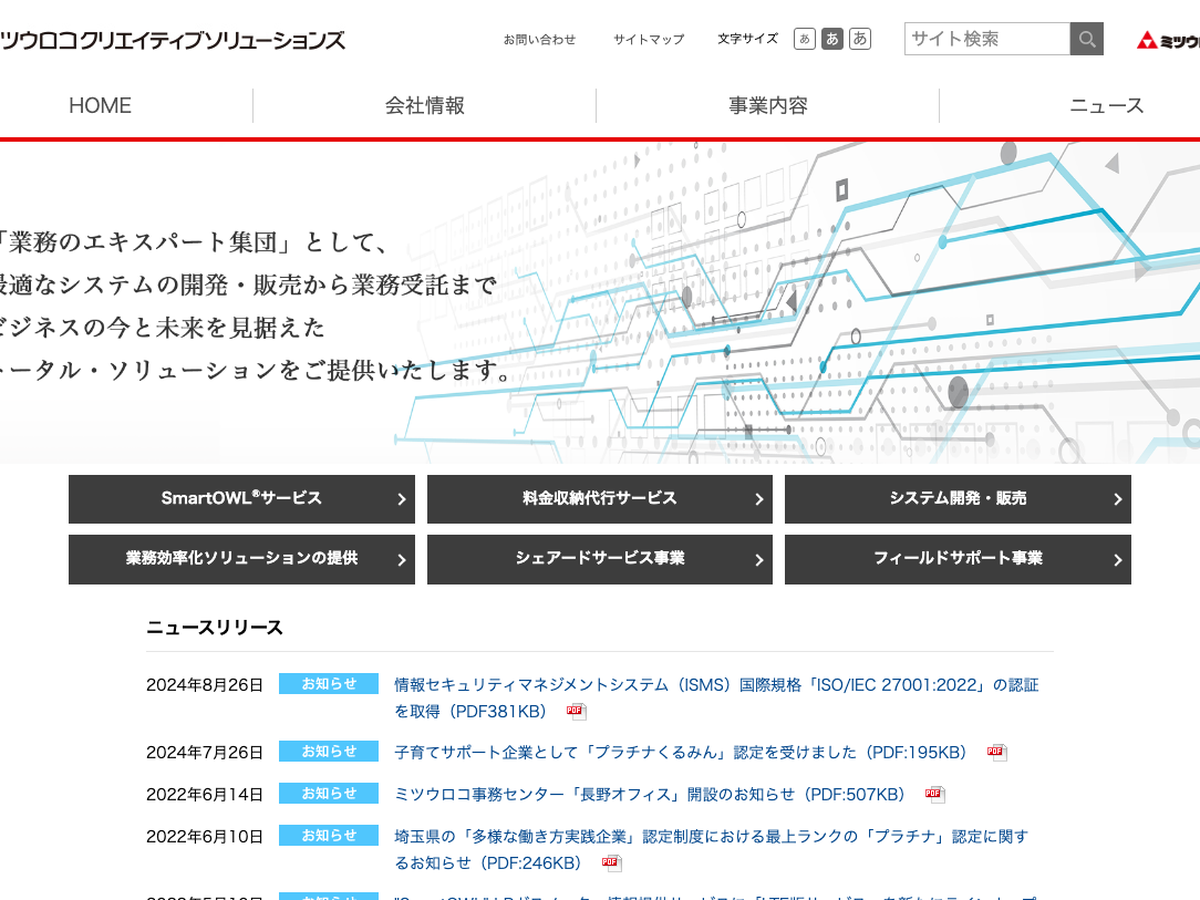The width and height of the screenshot is (1200, 900).
Task: Click the シェアードサービス事業 arrow chevron
Action: (760, 561)
